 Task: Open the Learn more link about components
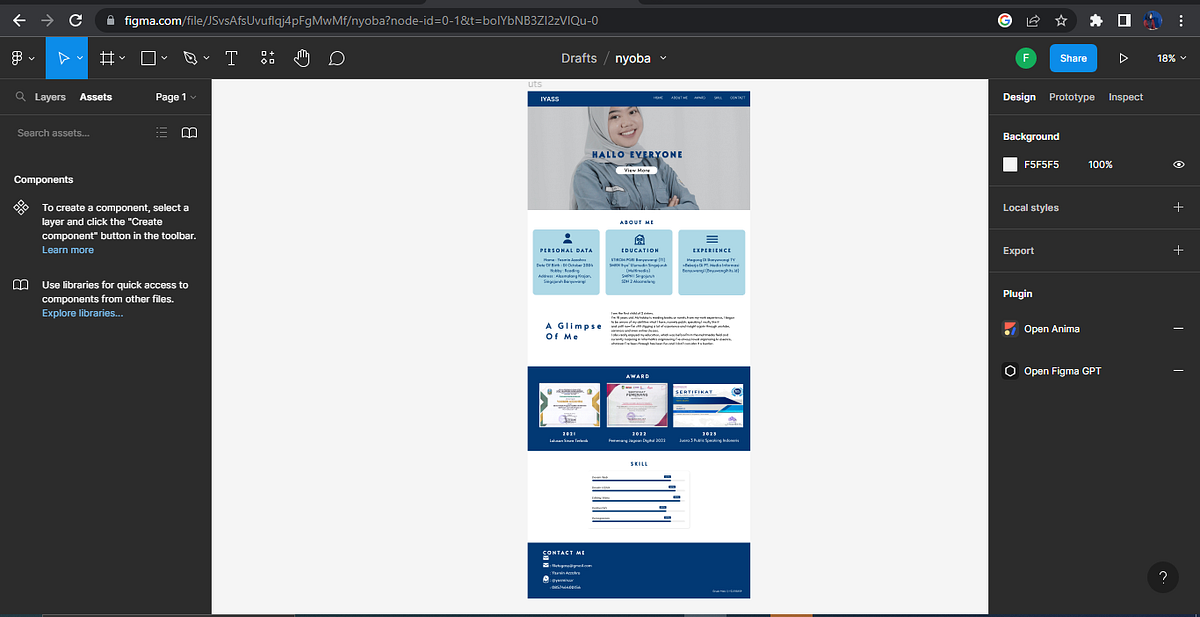[68, 249]
